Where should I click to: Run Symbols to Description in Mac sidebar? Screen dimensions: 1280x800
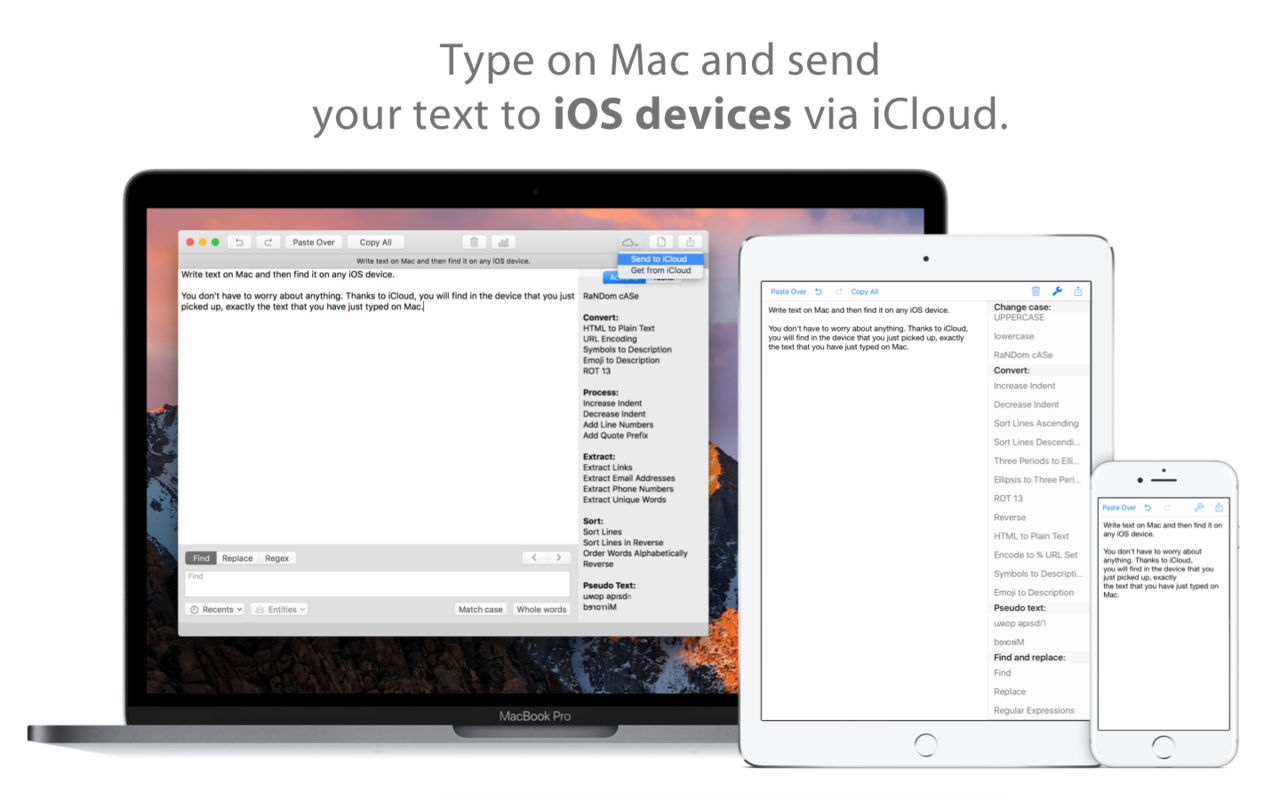pyautogui.click(x=627, y=350)
